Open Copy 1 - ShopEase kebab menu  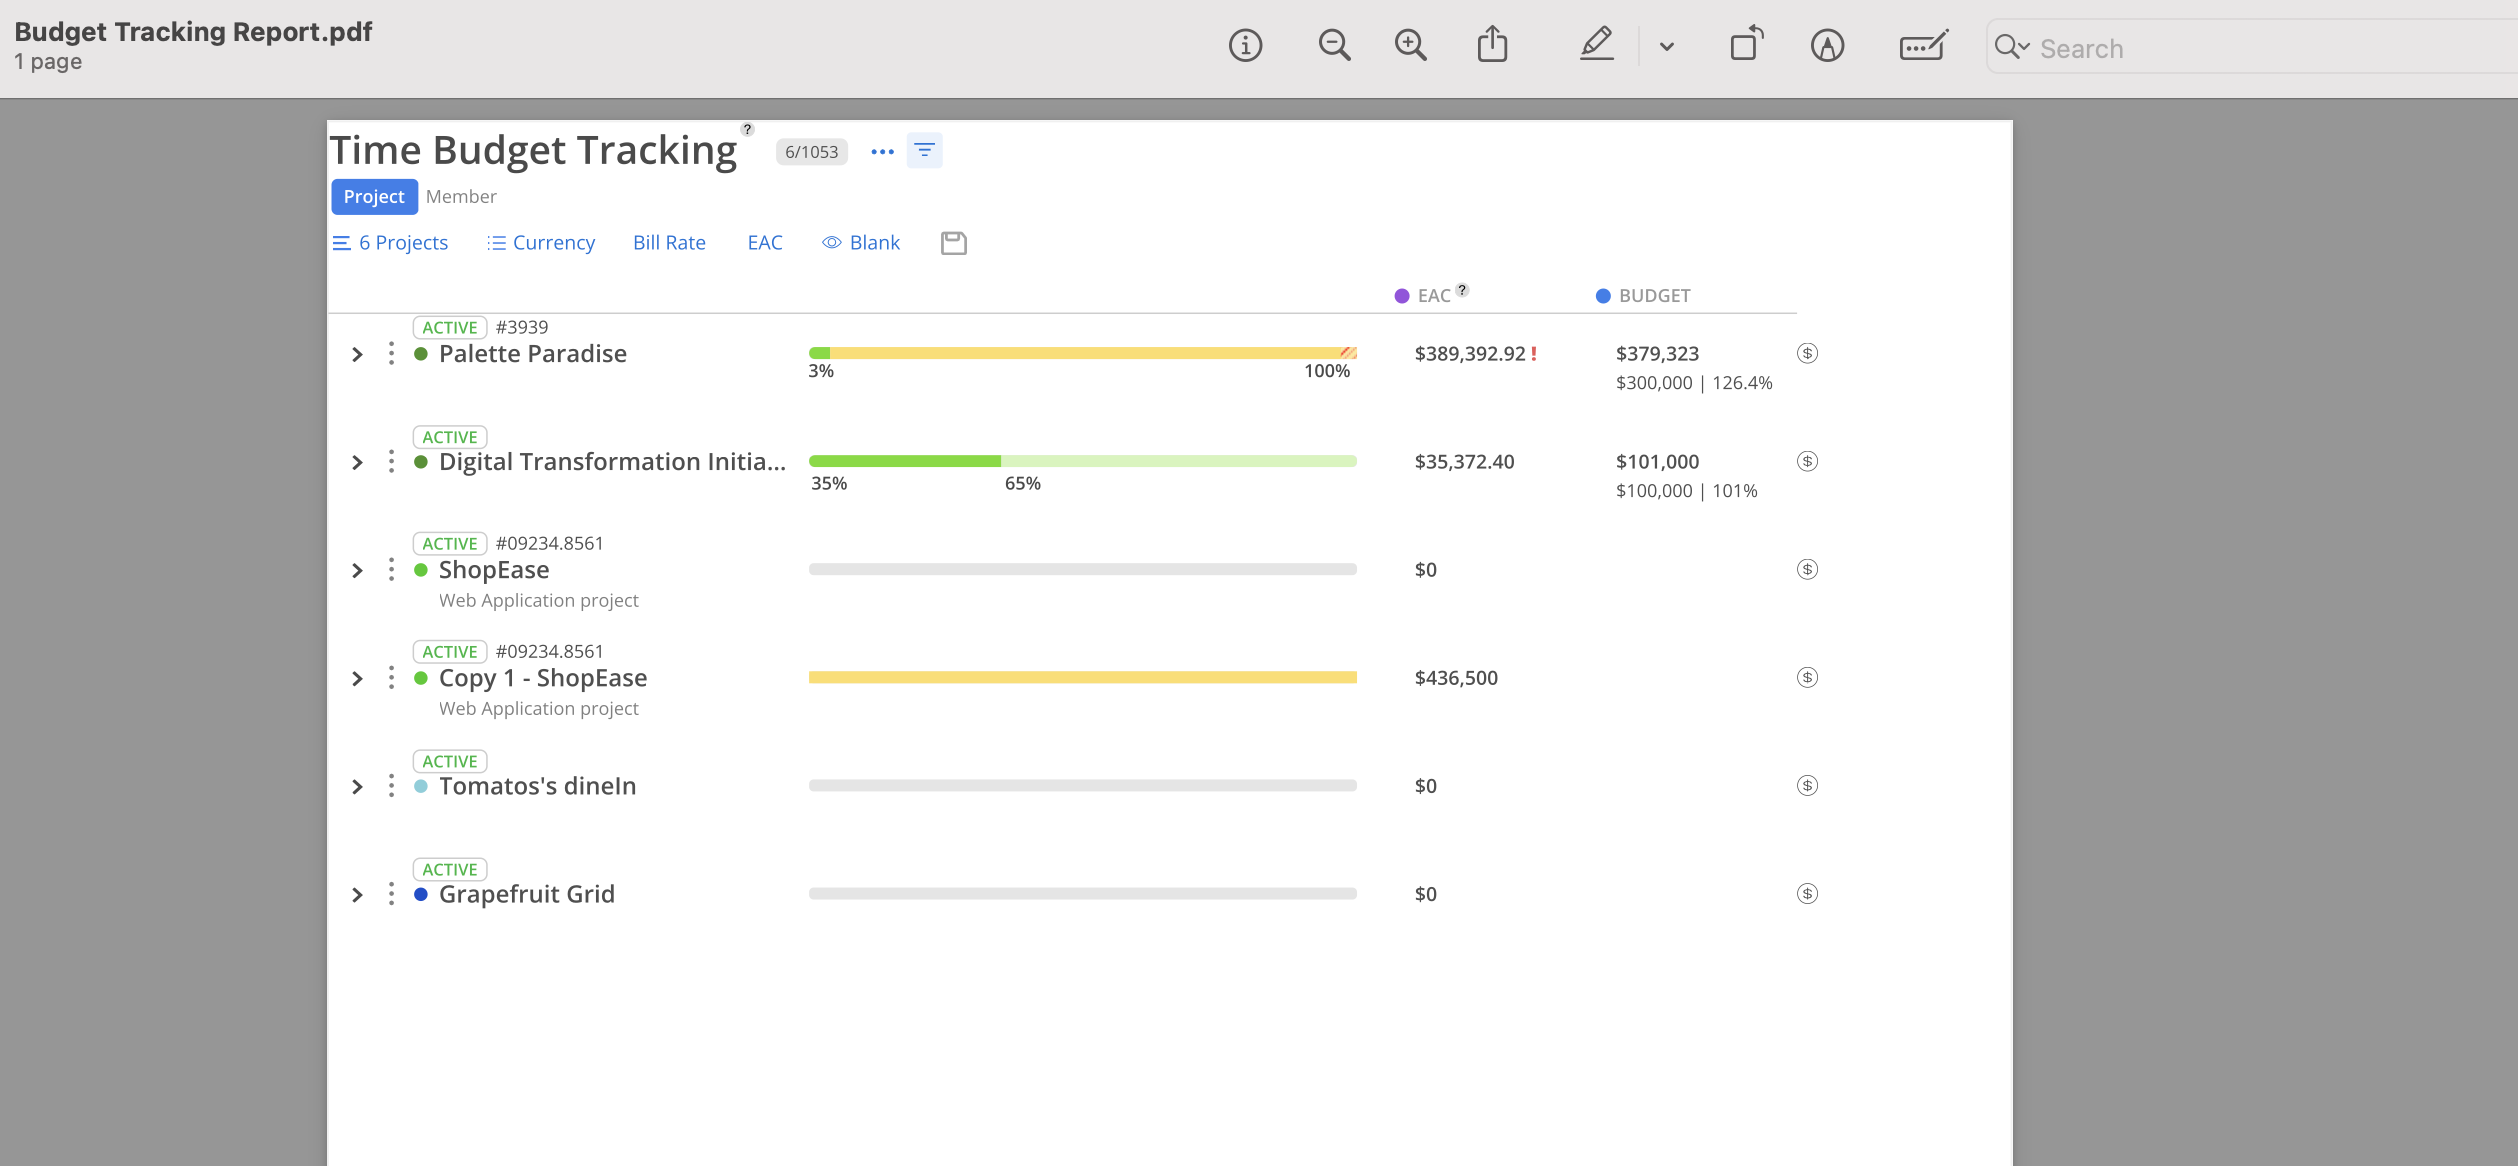pos(391,678)
